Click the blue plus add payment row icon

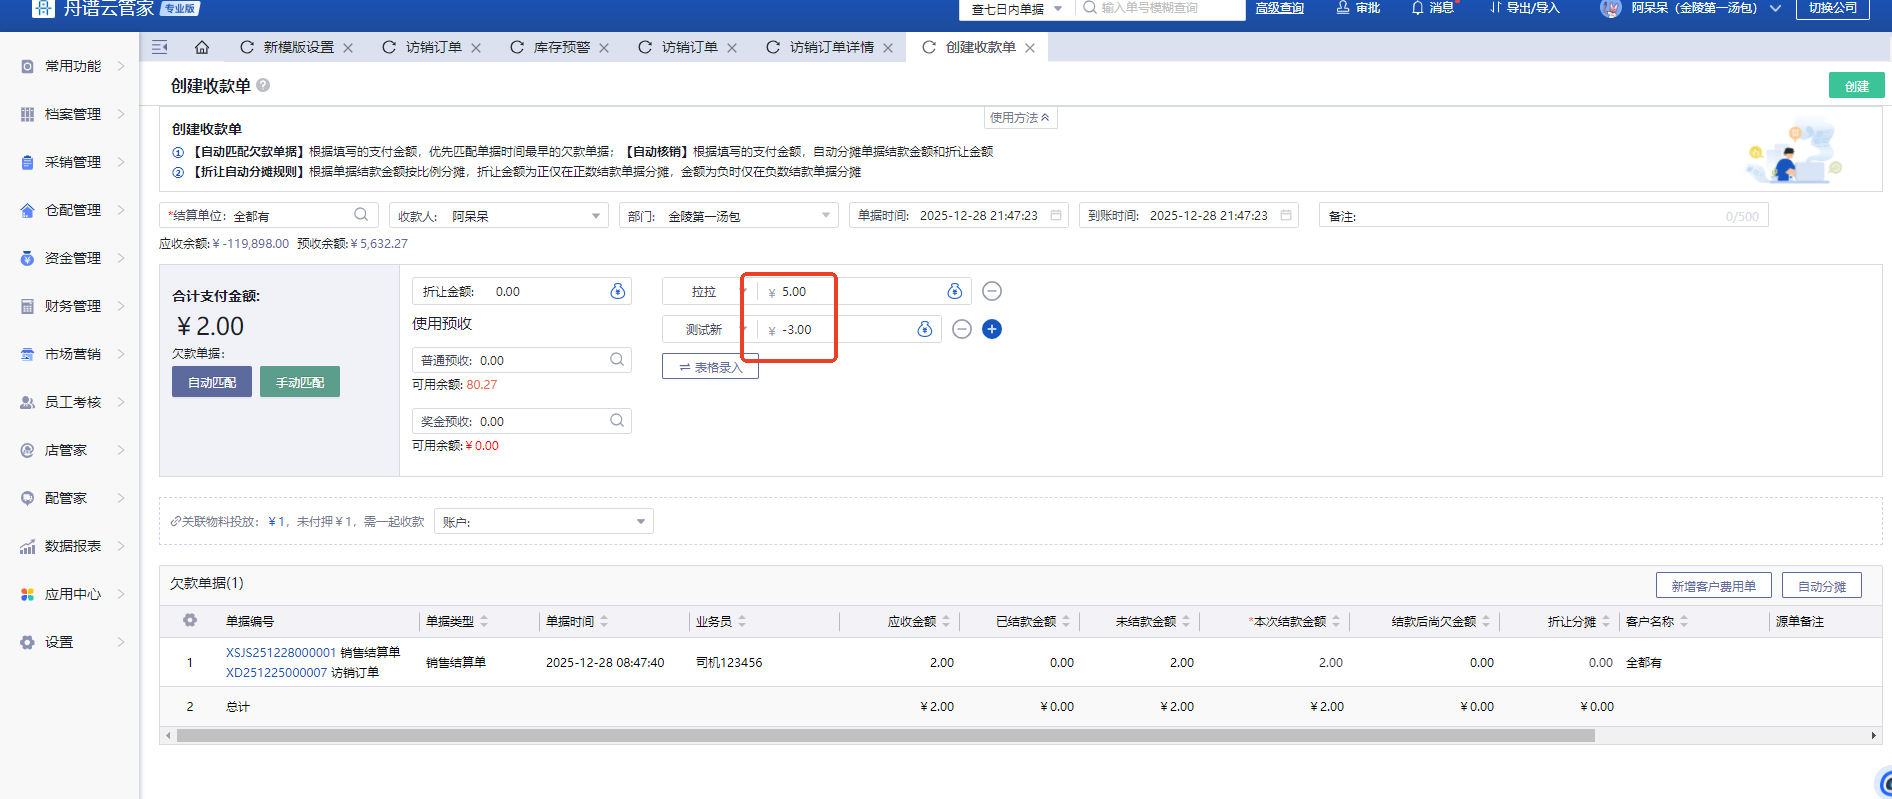[x=991, y=329]
